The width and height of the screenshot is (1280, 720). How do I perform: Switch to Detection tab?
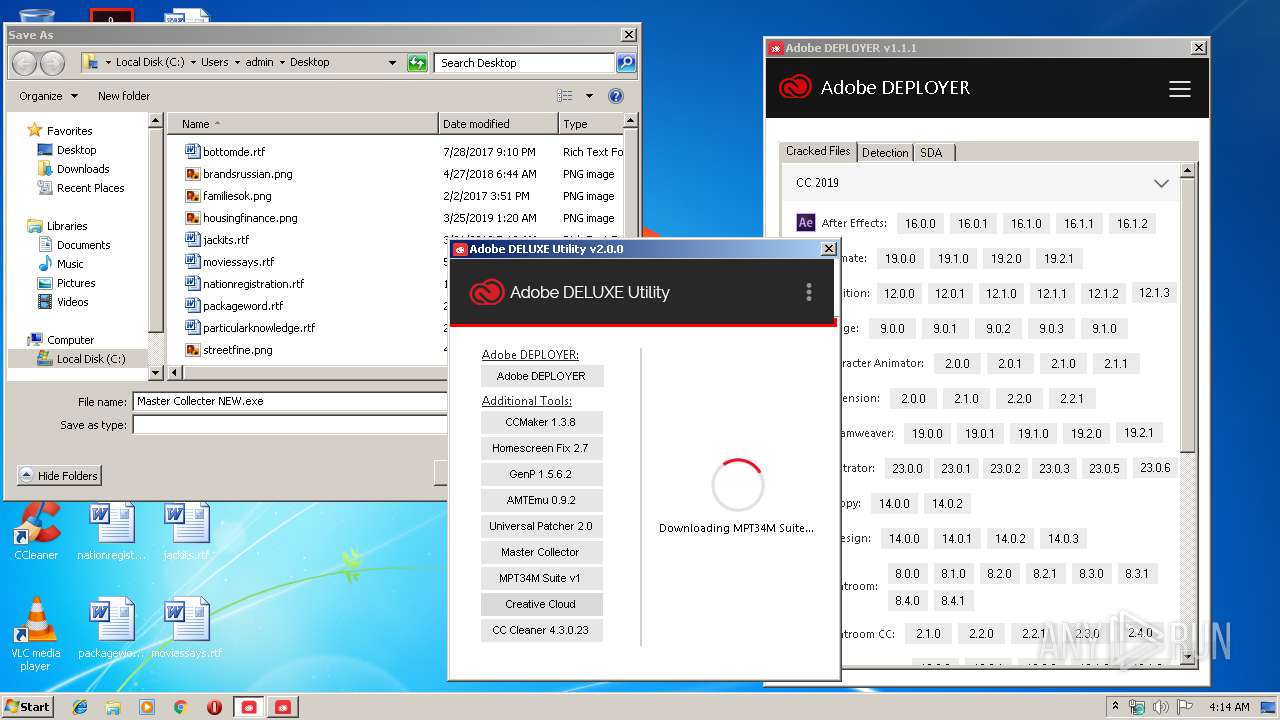(885, 152)
